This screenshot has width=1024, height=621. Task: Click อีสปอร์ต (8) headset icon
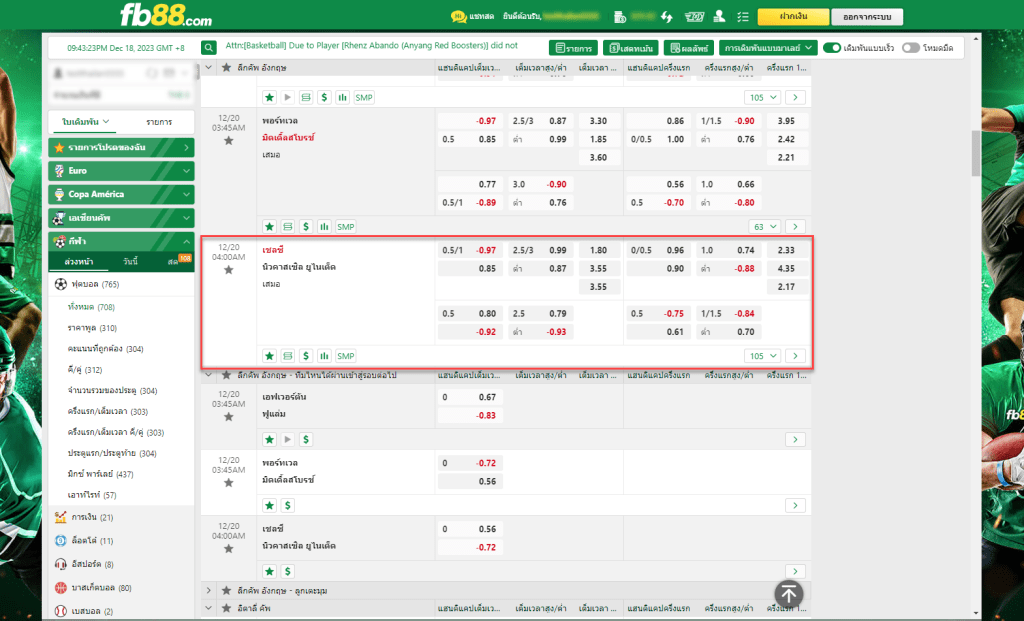click(x=61, y=564)
